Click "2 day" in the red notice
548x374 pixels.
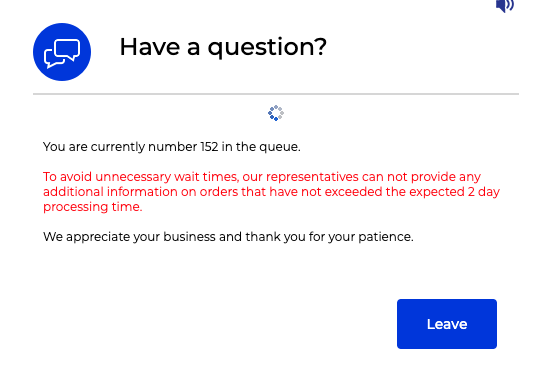(484, 192)
